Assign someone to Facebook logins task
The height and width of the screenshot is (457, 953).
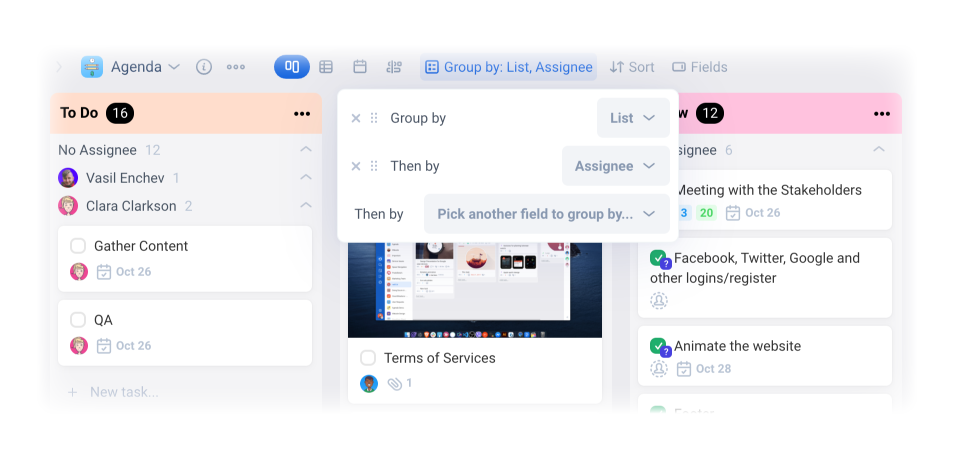(x=659, y=301)
